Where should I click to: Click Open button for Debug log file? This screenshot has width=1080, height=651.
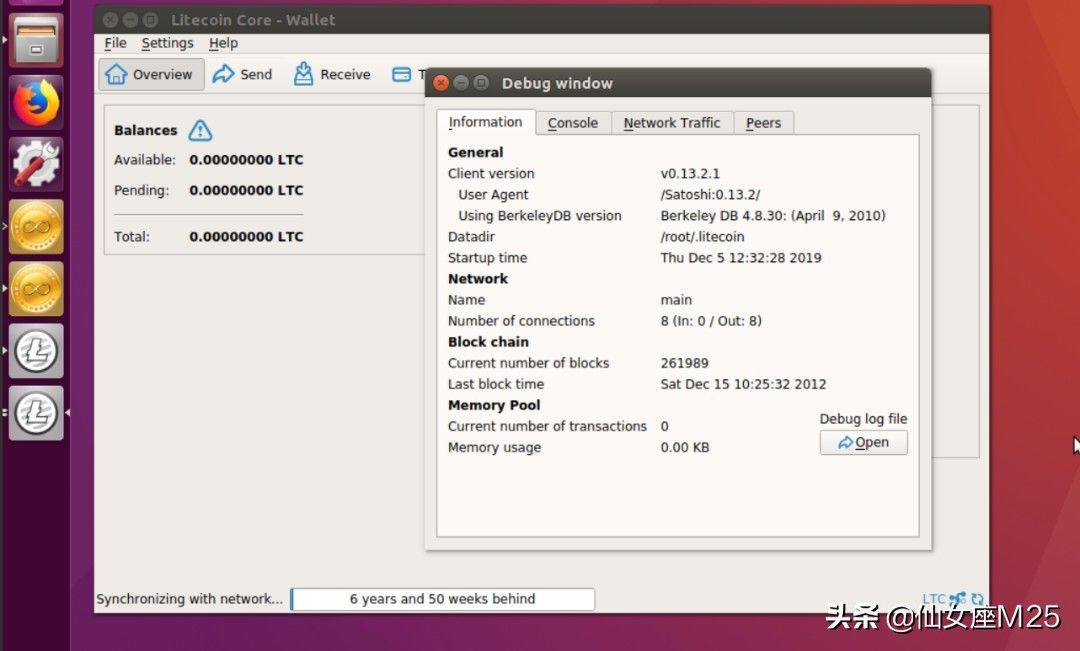[863, 443]
